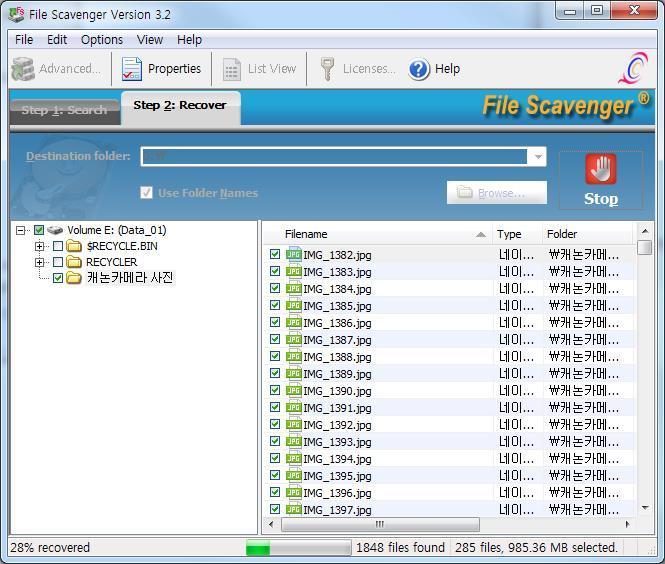
Task: Uncheck the IMG_1389.jpg file checkbox
Action: pos(275,373)
